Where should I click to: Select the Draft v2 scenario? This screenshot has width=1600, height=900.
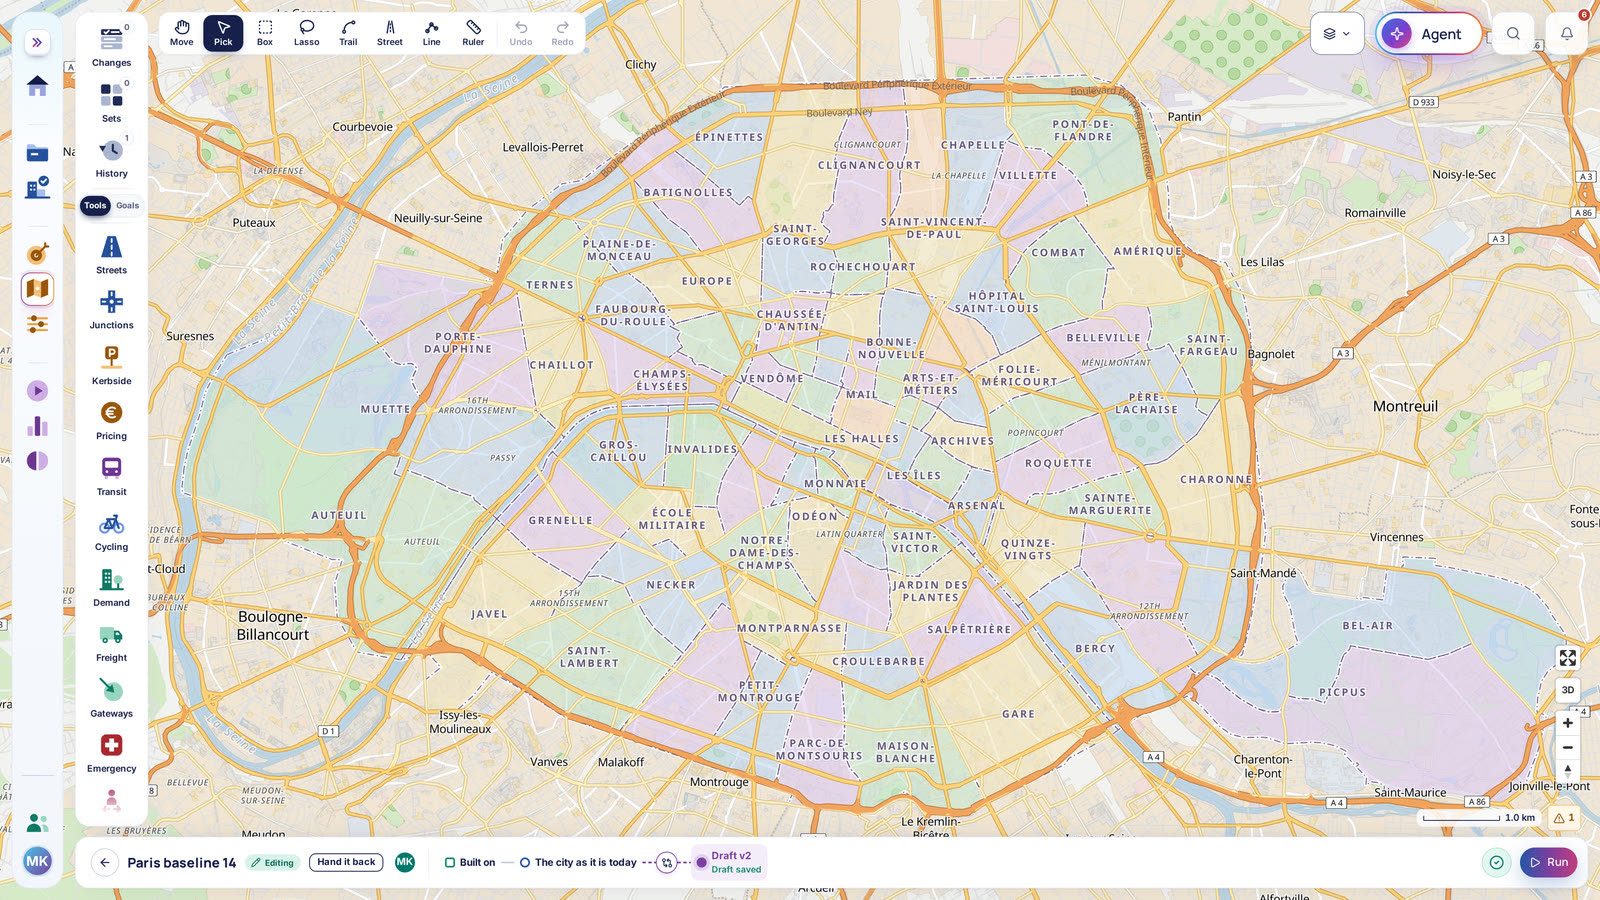coord(729,862)
